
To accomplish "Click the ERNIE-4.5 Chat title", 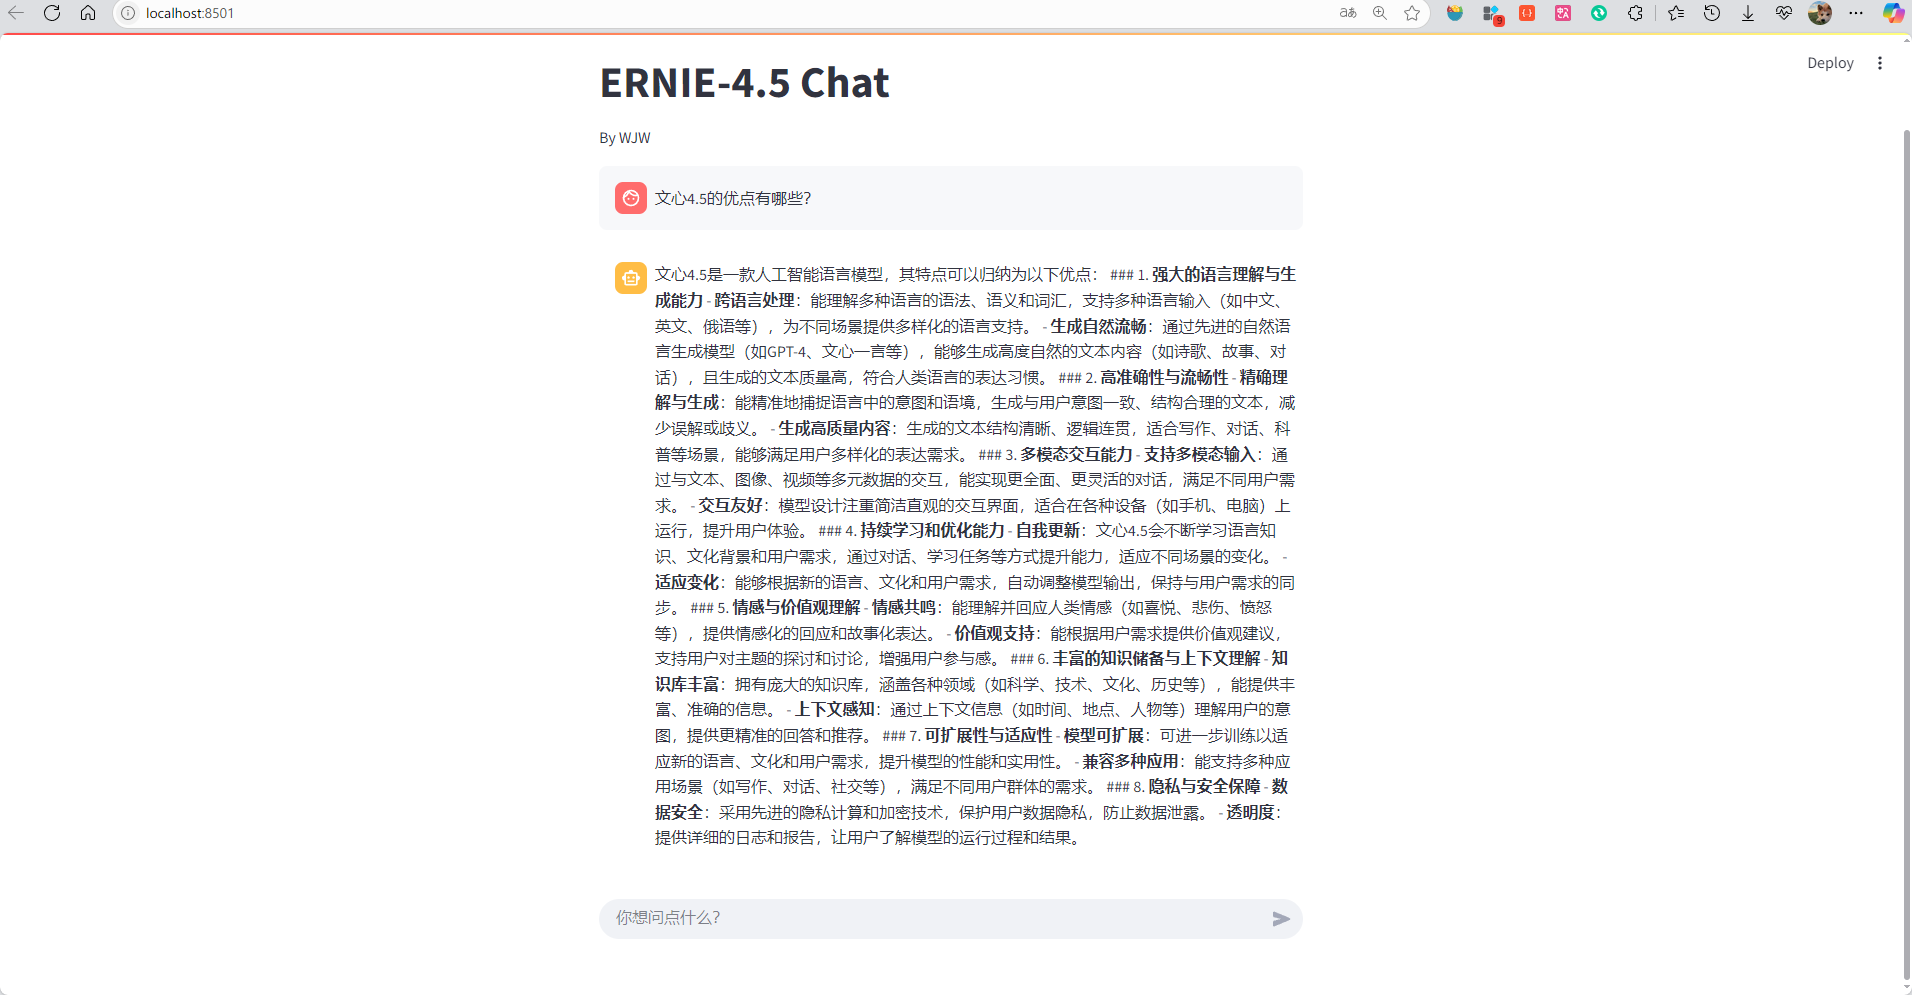I will [744, 83].
